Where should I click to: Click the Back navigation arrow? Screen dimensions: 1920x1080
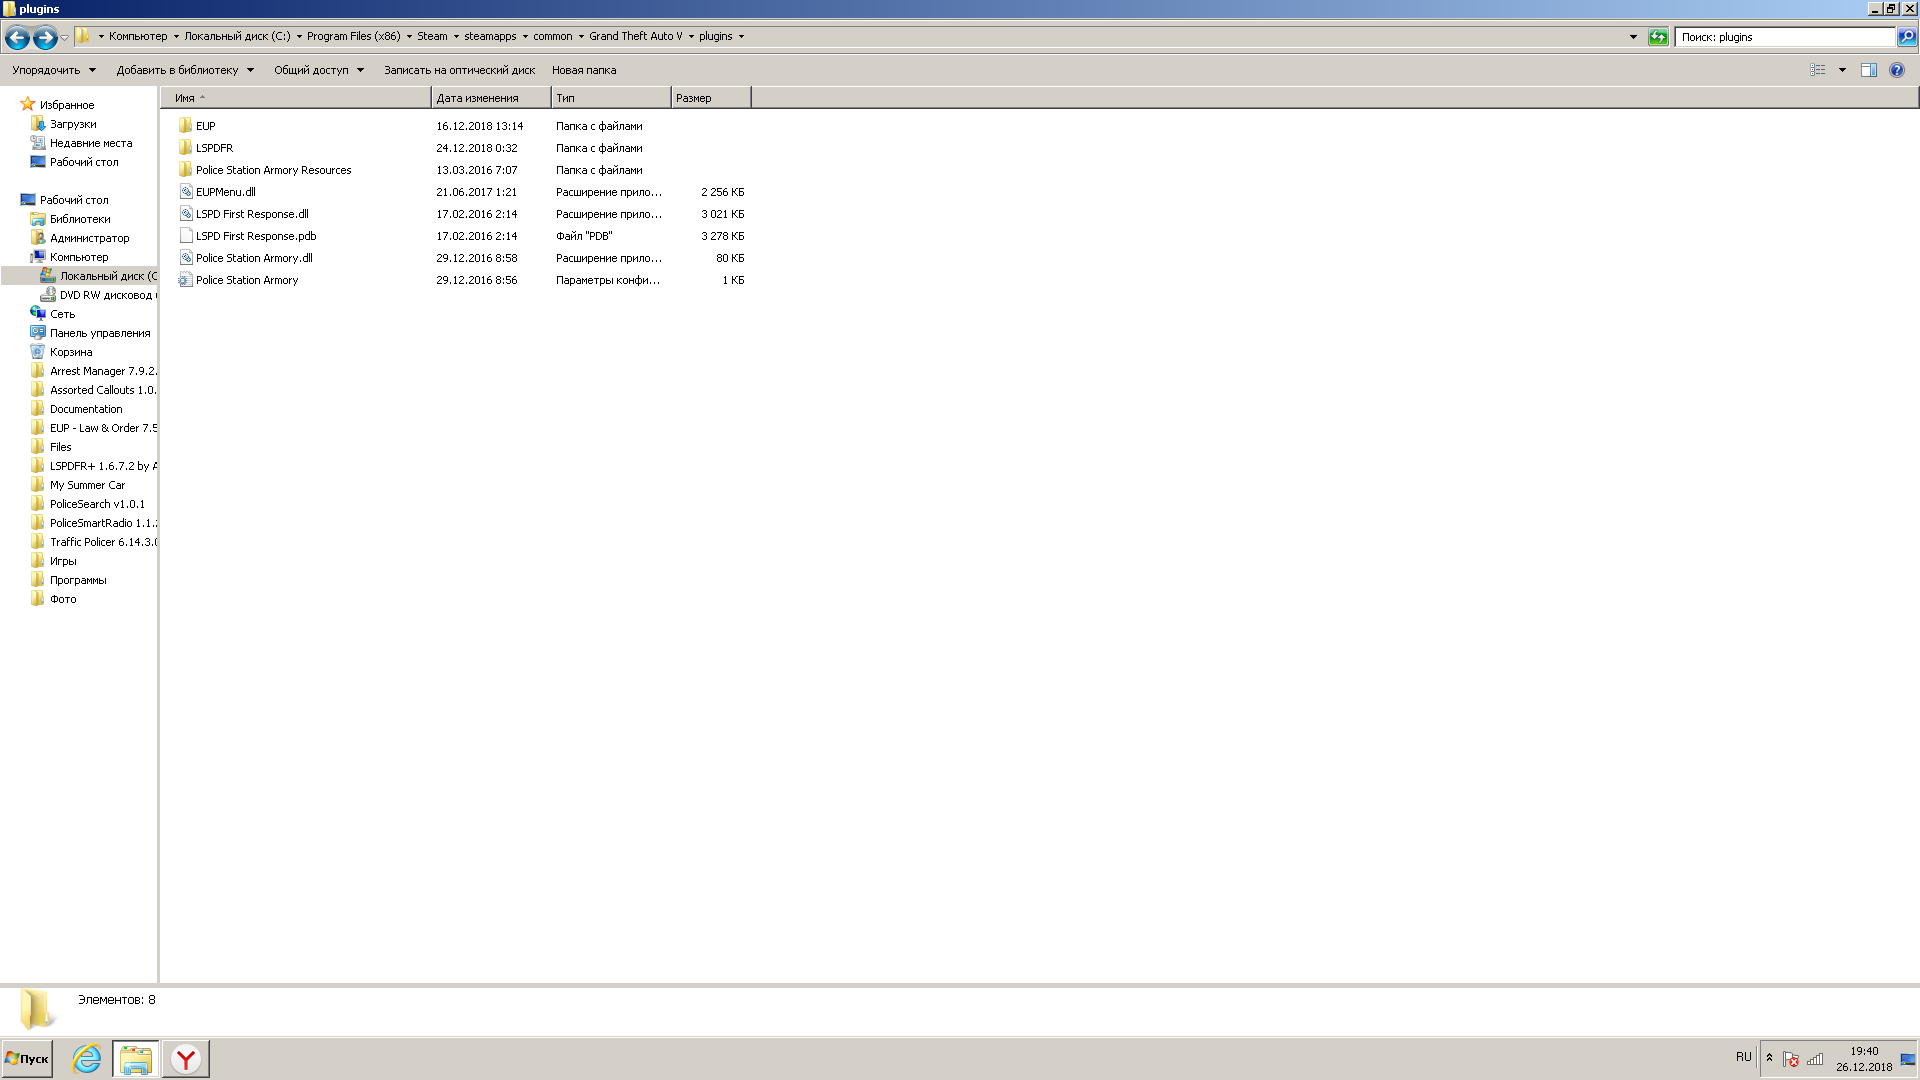pos(17,38)
